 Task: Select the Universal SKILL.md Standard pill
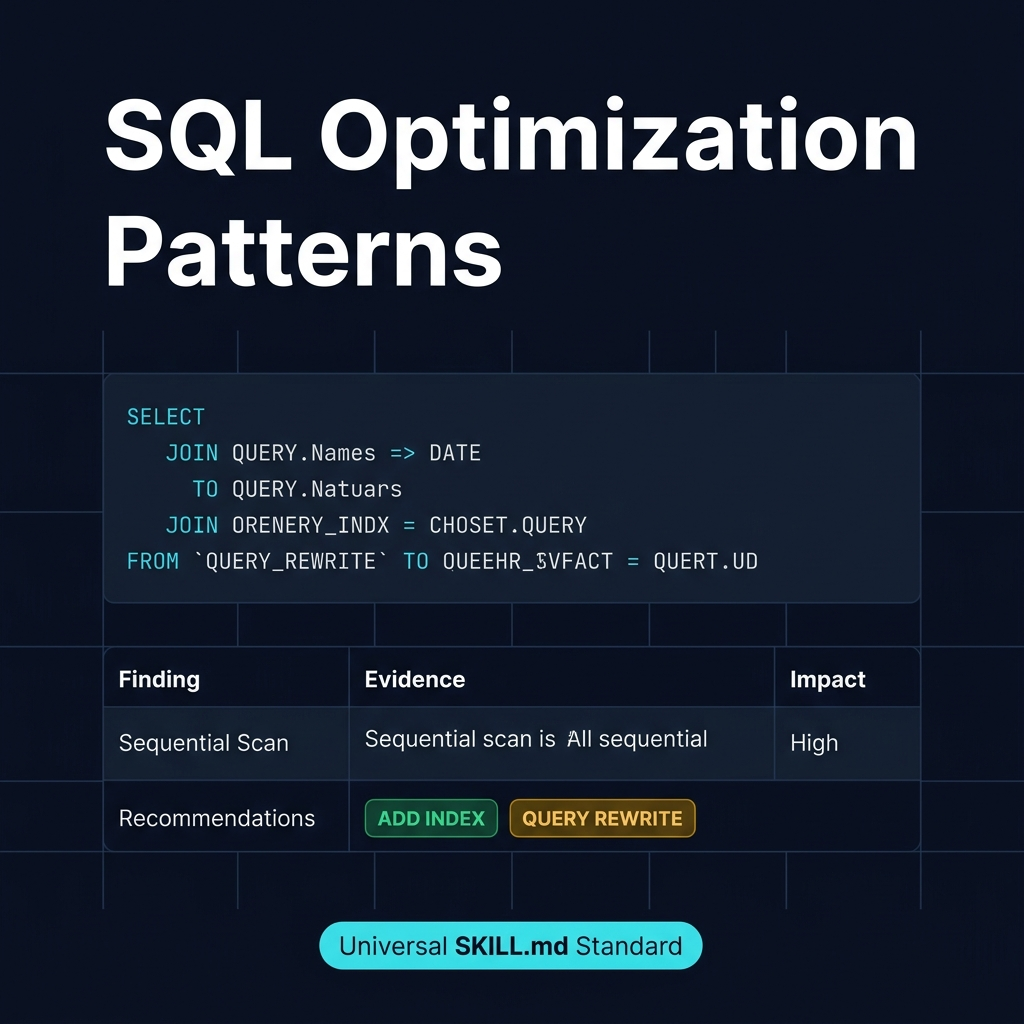511,945
